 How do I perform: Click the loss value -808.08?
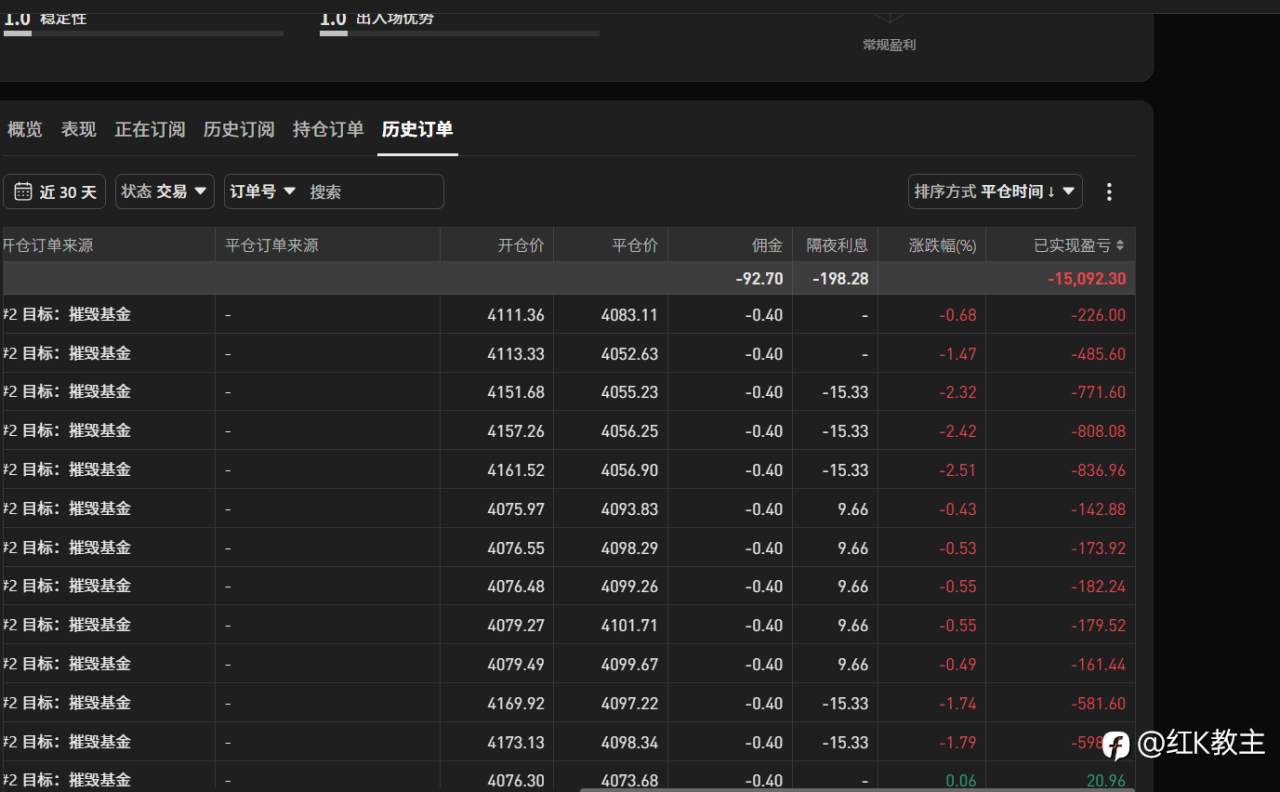[1098, 431]
